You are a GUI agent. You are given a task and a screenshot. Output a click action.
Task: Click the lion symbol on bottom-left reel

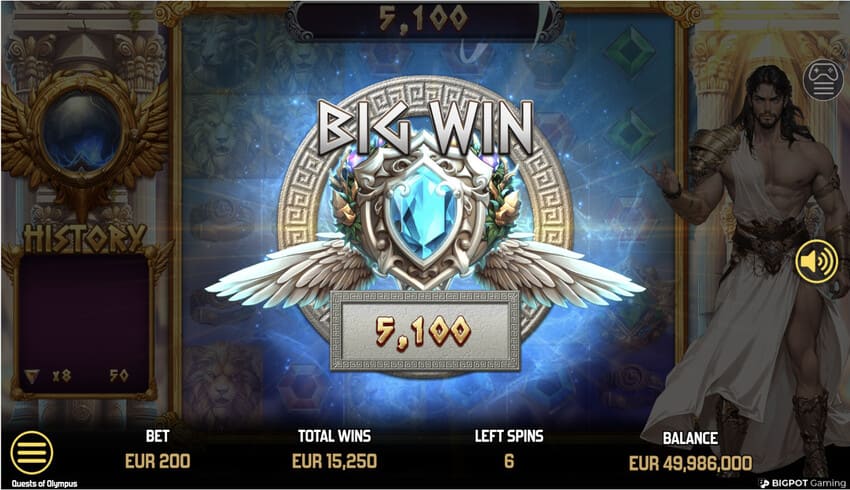[x=223, y=381]
